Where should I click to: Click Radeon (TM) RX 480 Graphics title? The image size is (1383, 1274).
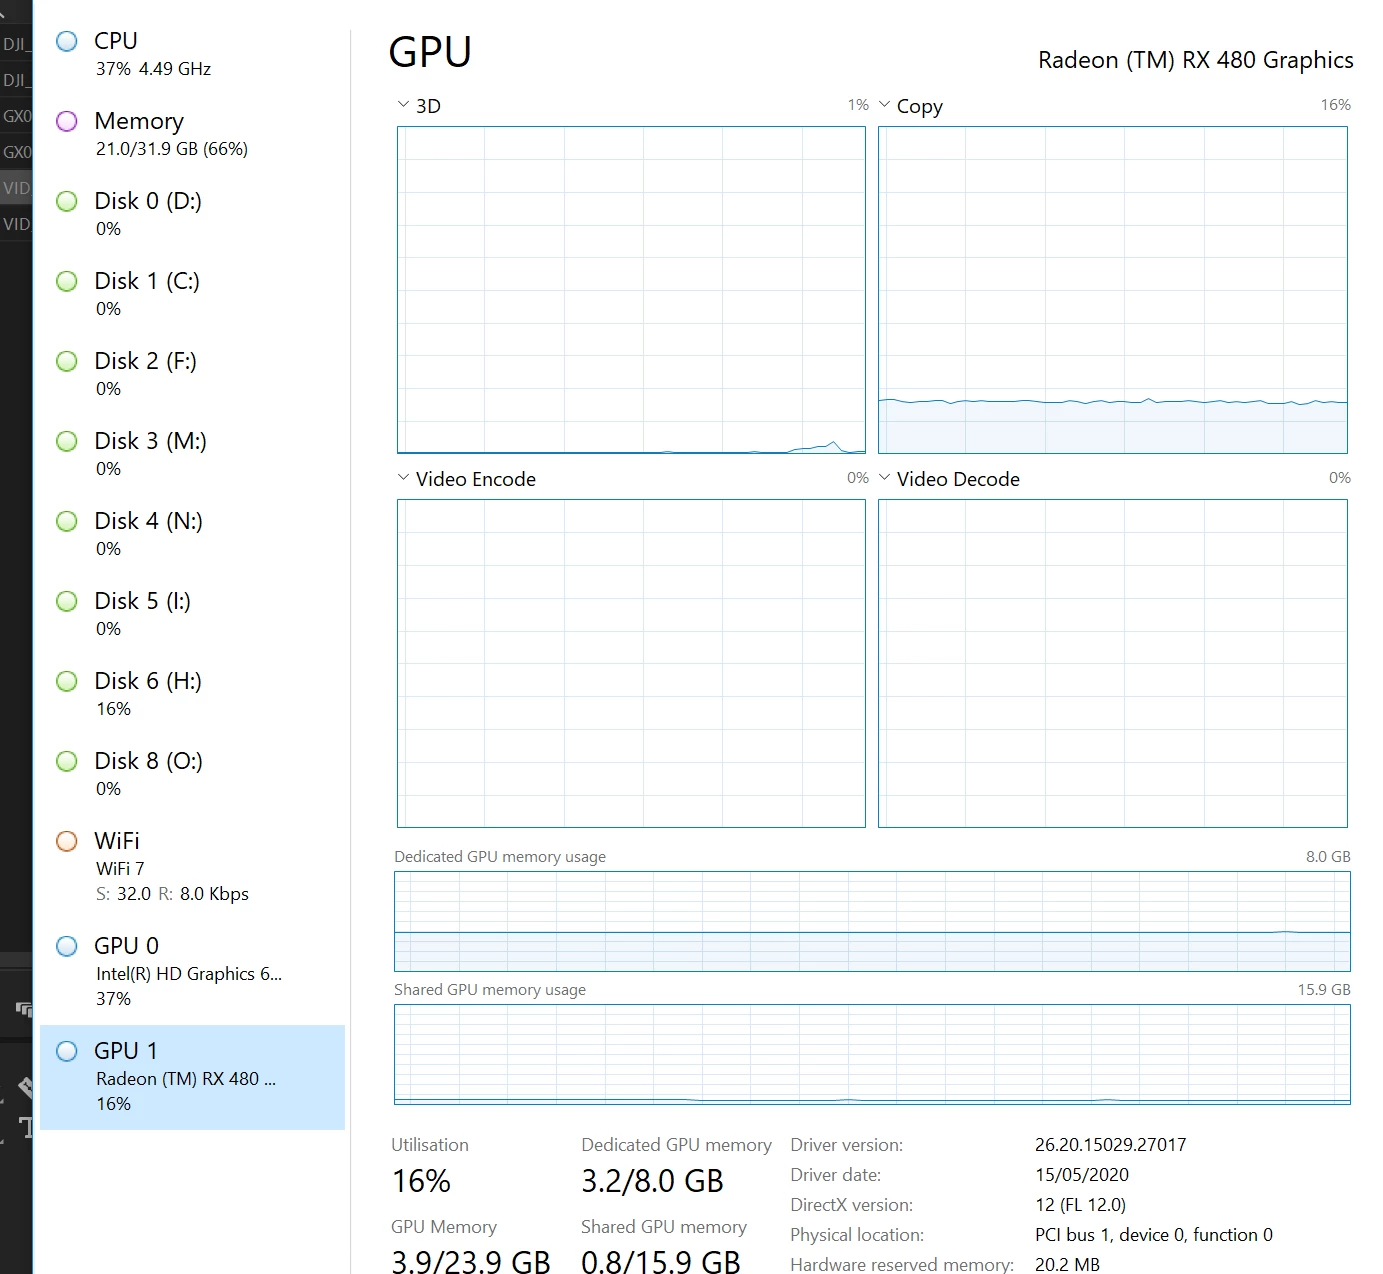[1196, 60]
